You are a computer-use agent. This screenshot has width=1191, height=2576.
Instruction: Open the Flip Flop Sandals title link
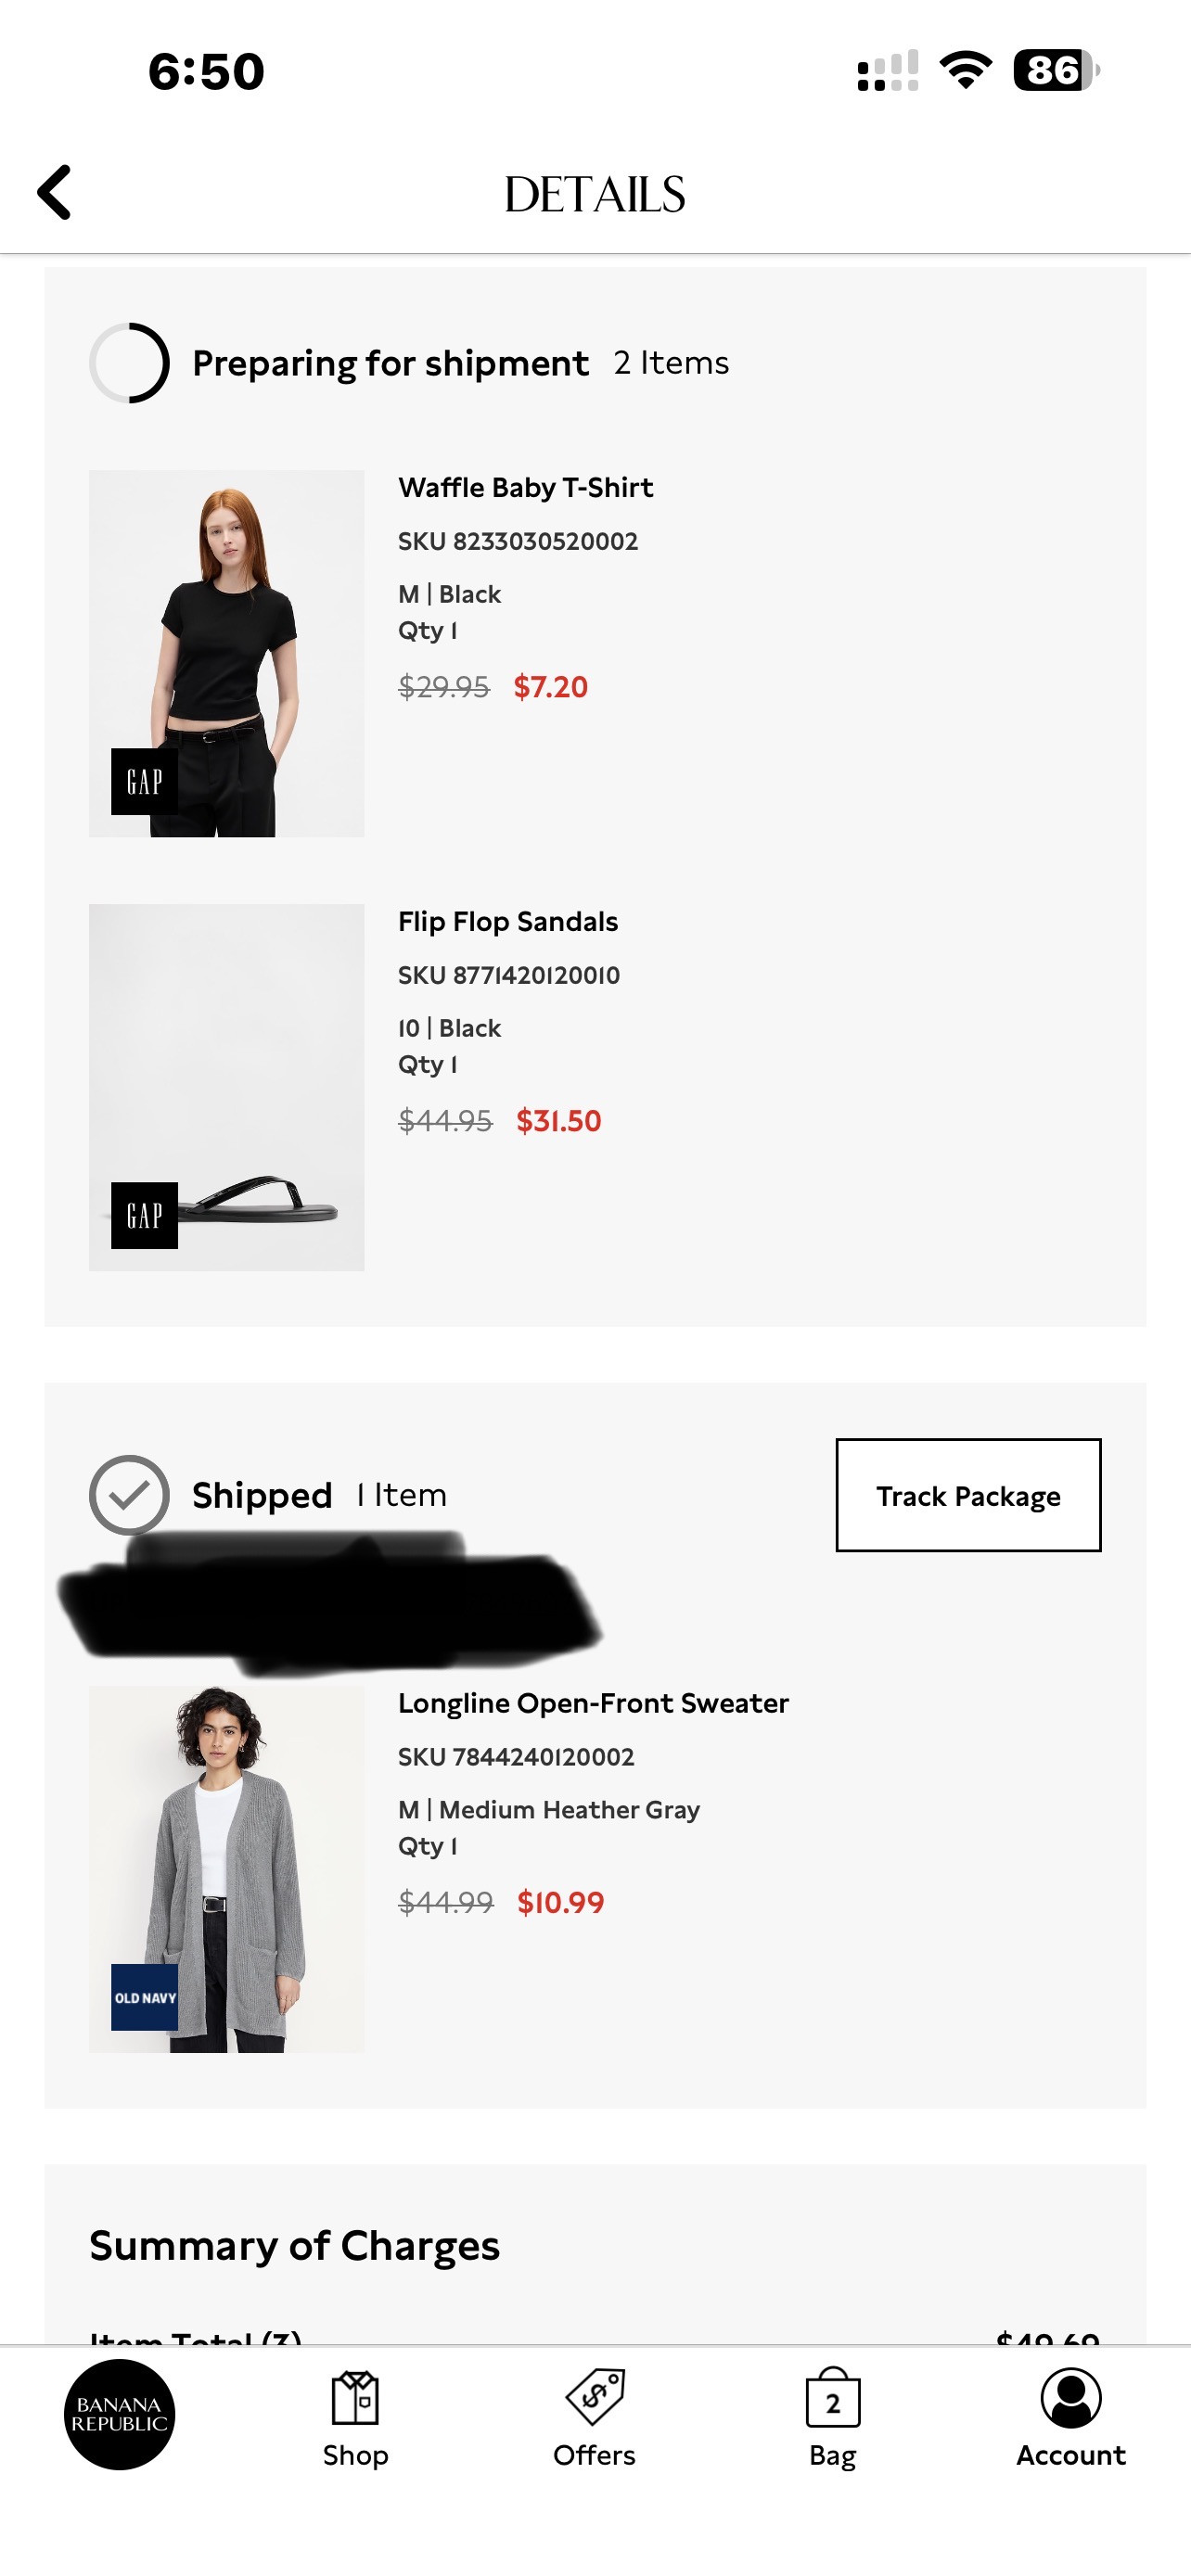point(508,922)
